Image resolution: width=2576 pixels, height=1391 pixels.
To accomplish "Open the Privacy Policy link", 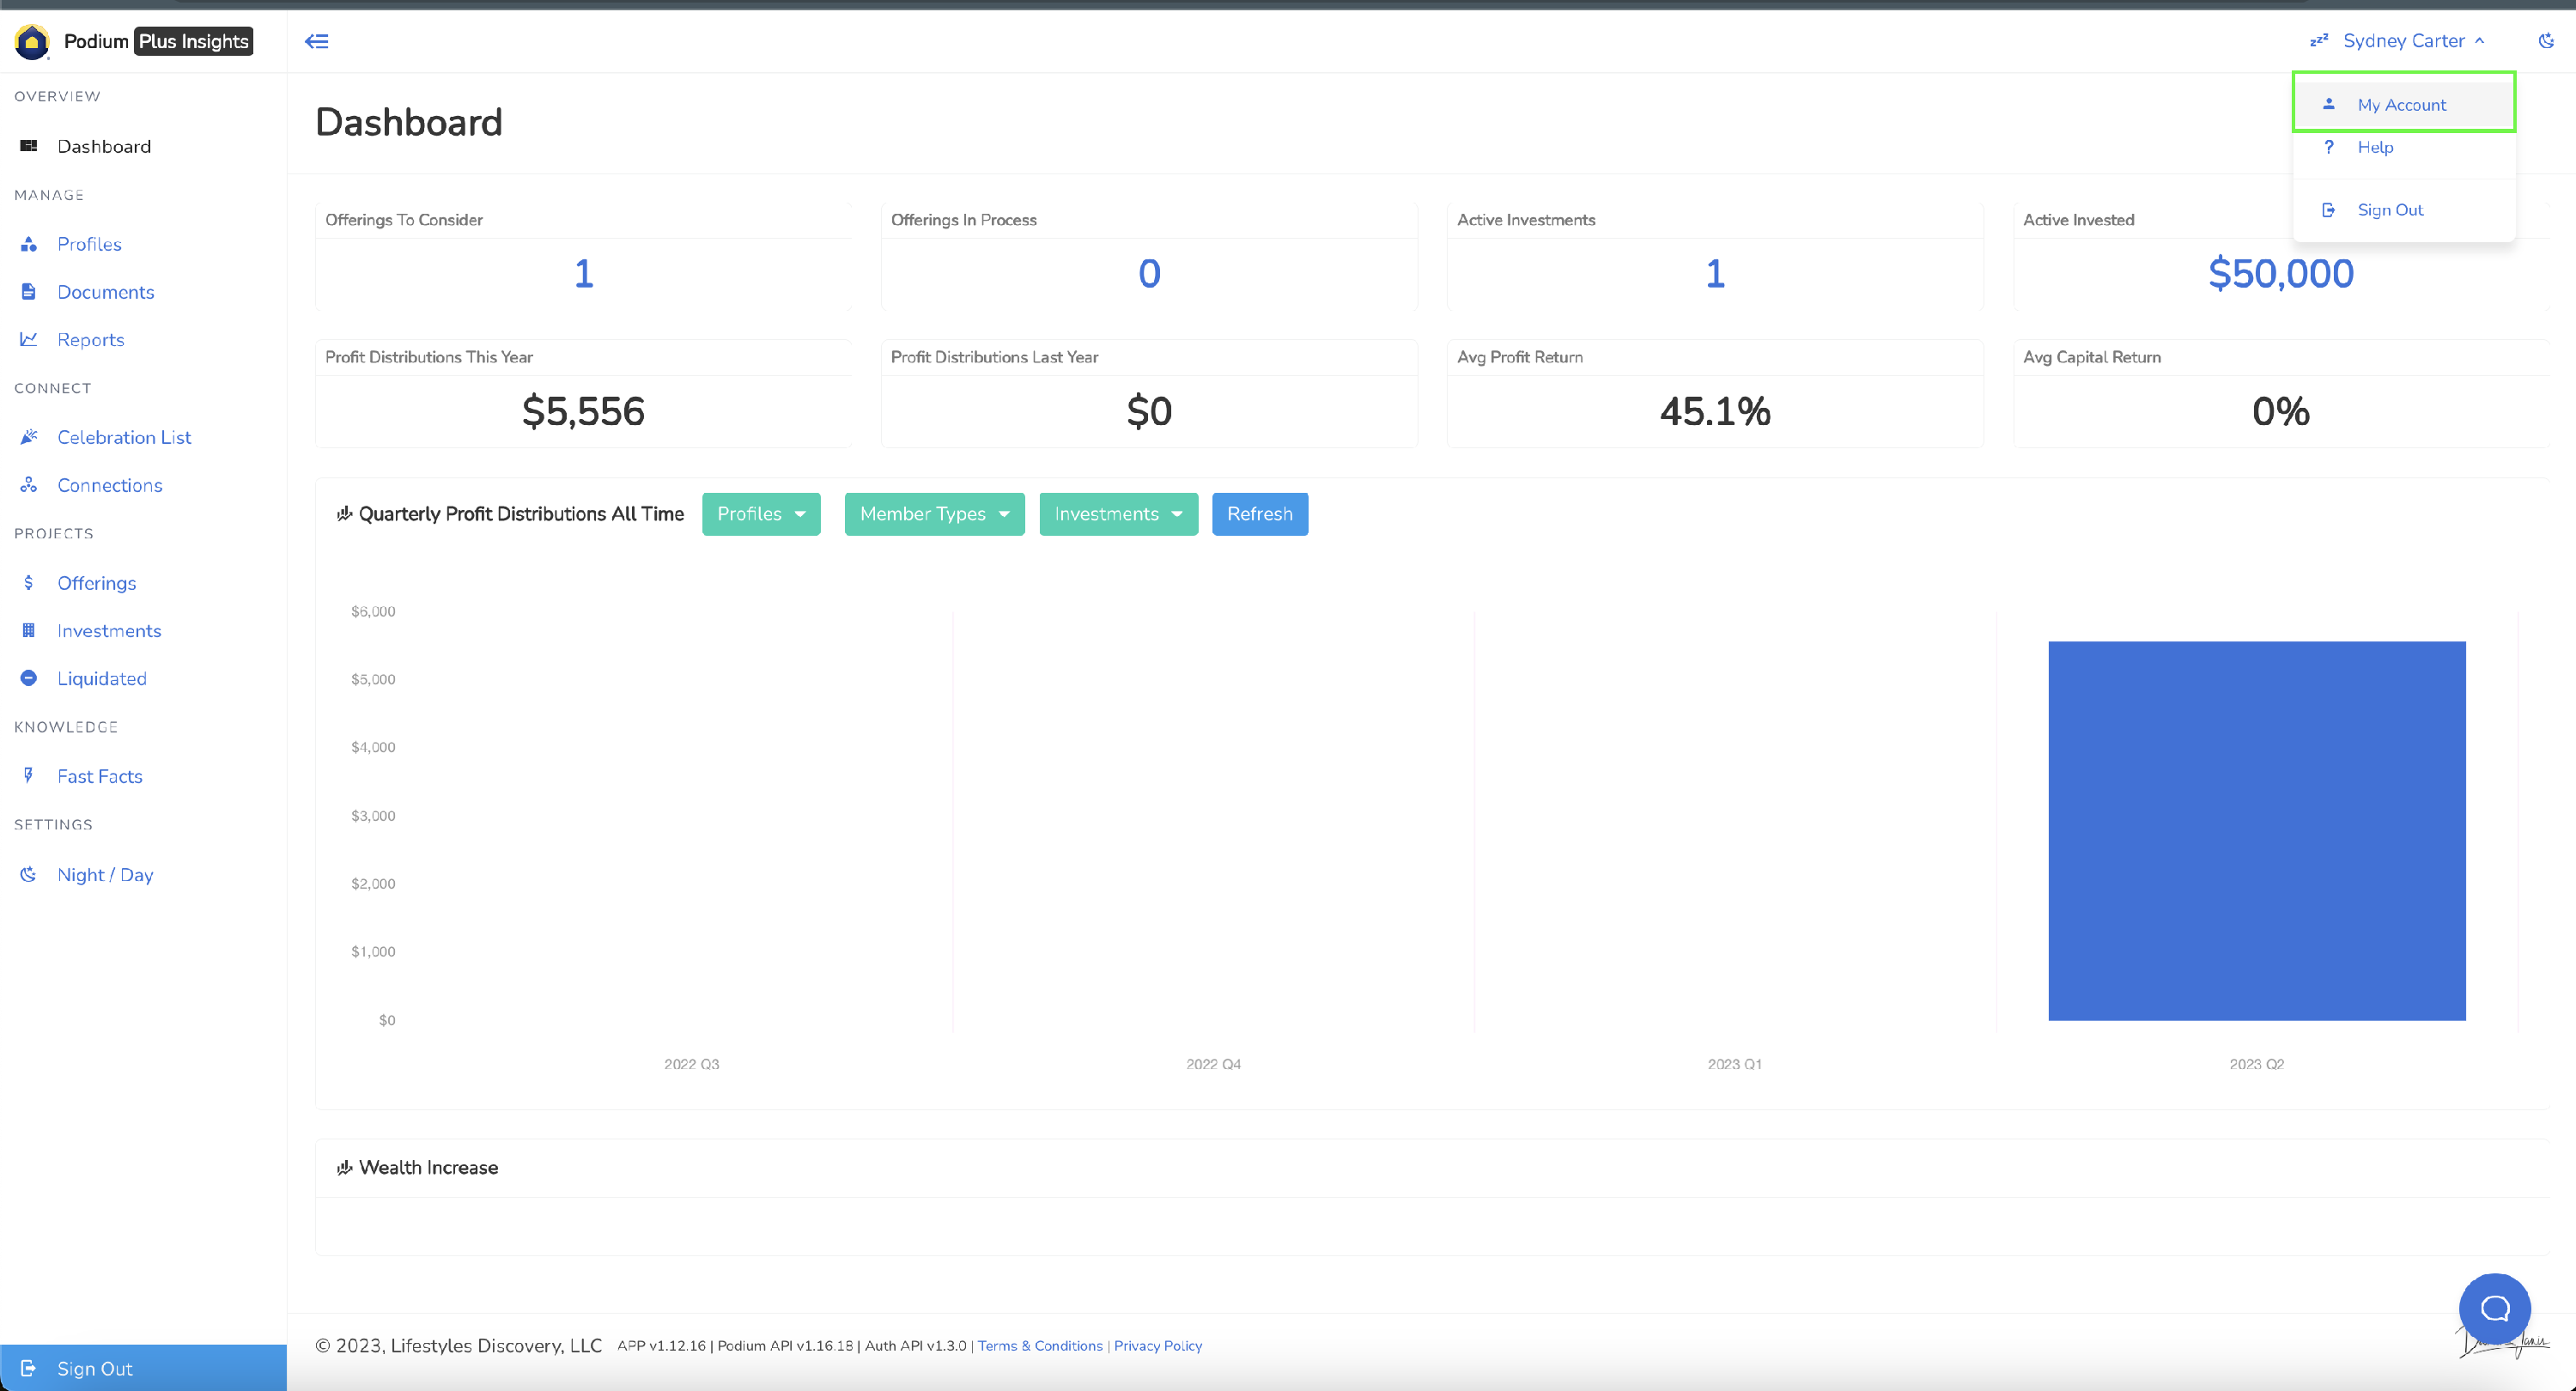I will tap(1158, 1346).
